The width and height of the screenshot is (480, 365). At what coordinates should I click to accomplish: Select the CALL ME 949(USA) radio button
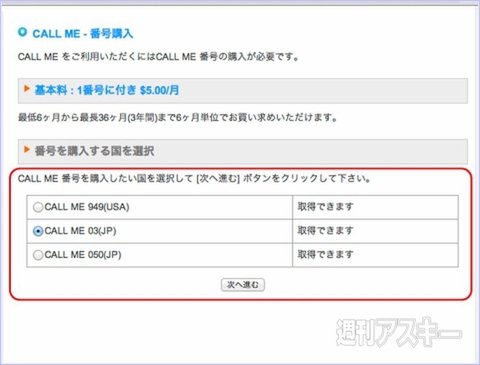(38, 207)
